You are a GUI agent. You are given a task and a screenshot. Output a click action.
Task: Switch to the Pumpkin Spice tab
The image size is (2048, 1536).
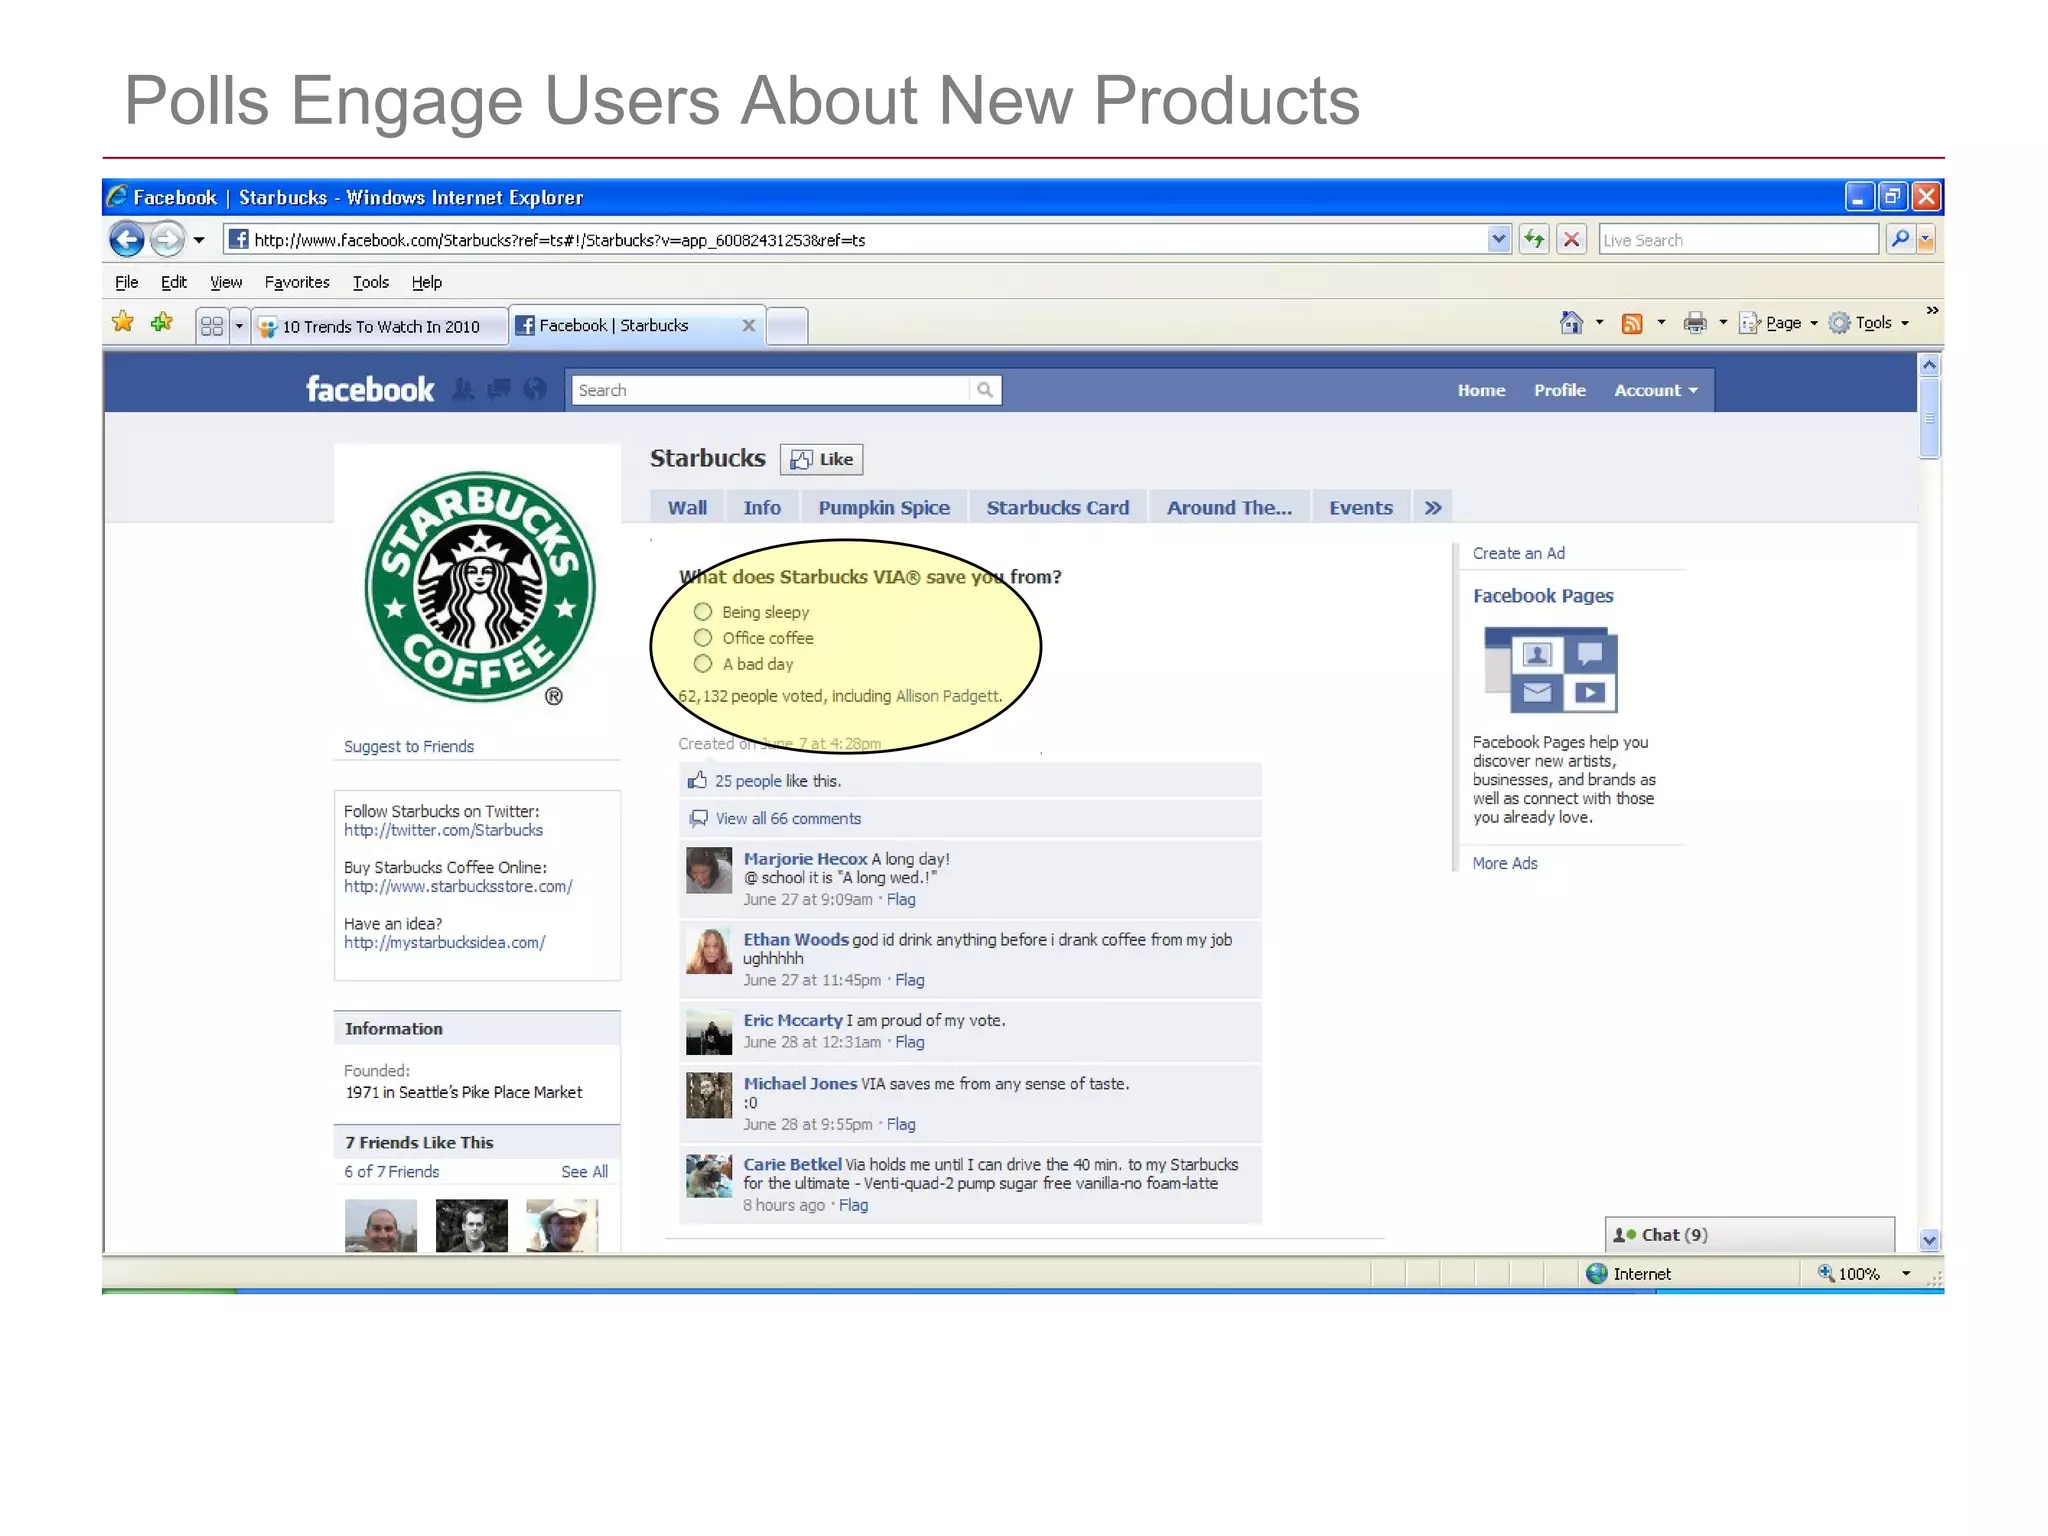[884, 508]
